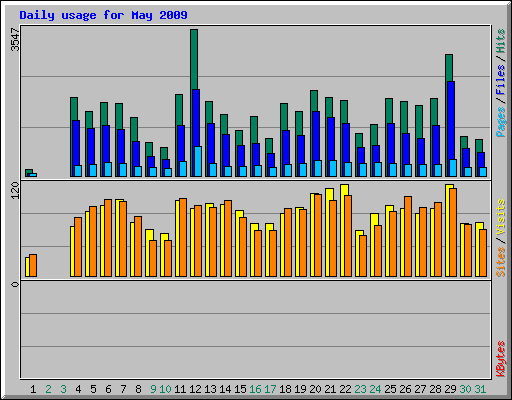
Task: Select day 12 on the x-axis
Action: click(195, 389)
